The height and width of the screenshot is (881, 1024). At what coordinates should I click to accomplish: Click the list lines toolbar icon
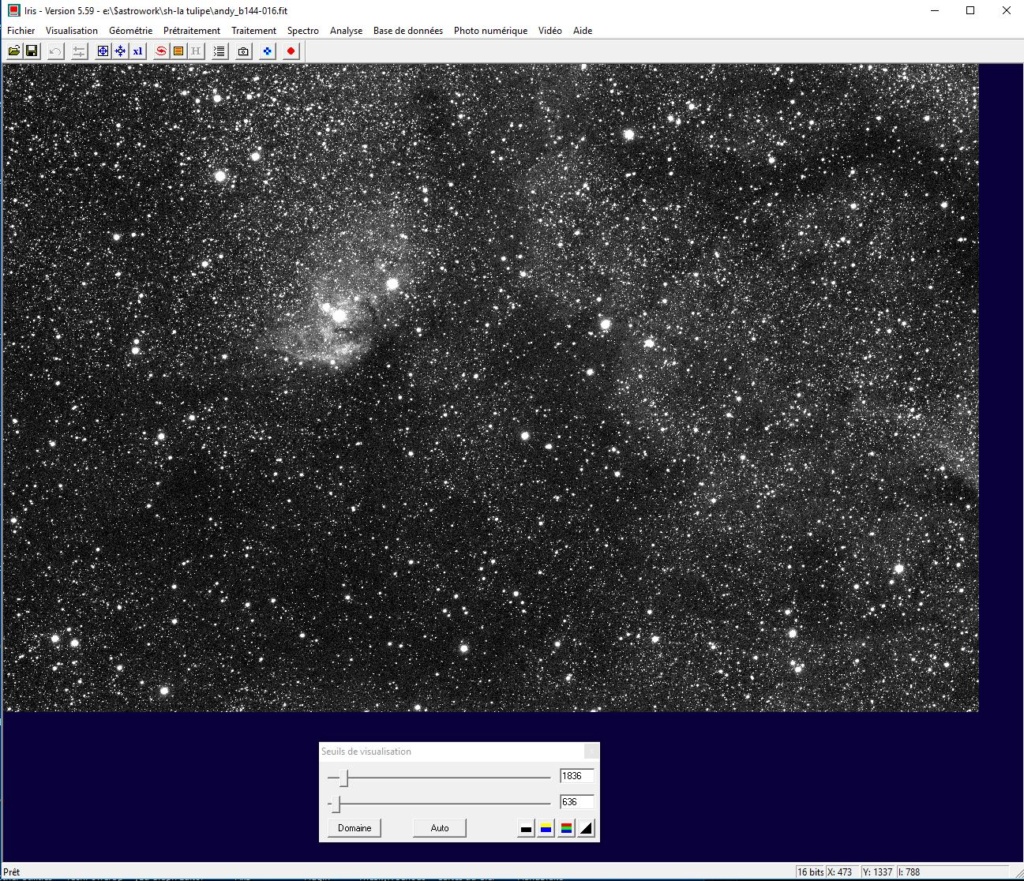(x=219, y=51)
